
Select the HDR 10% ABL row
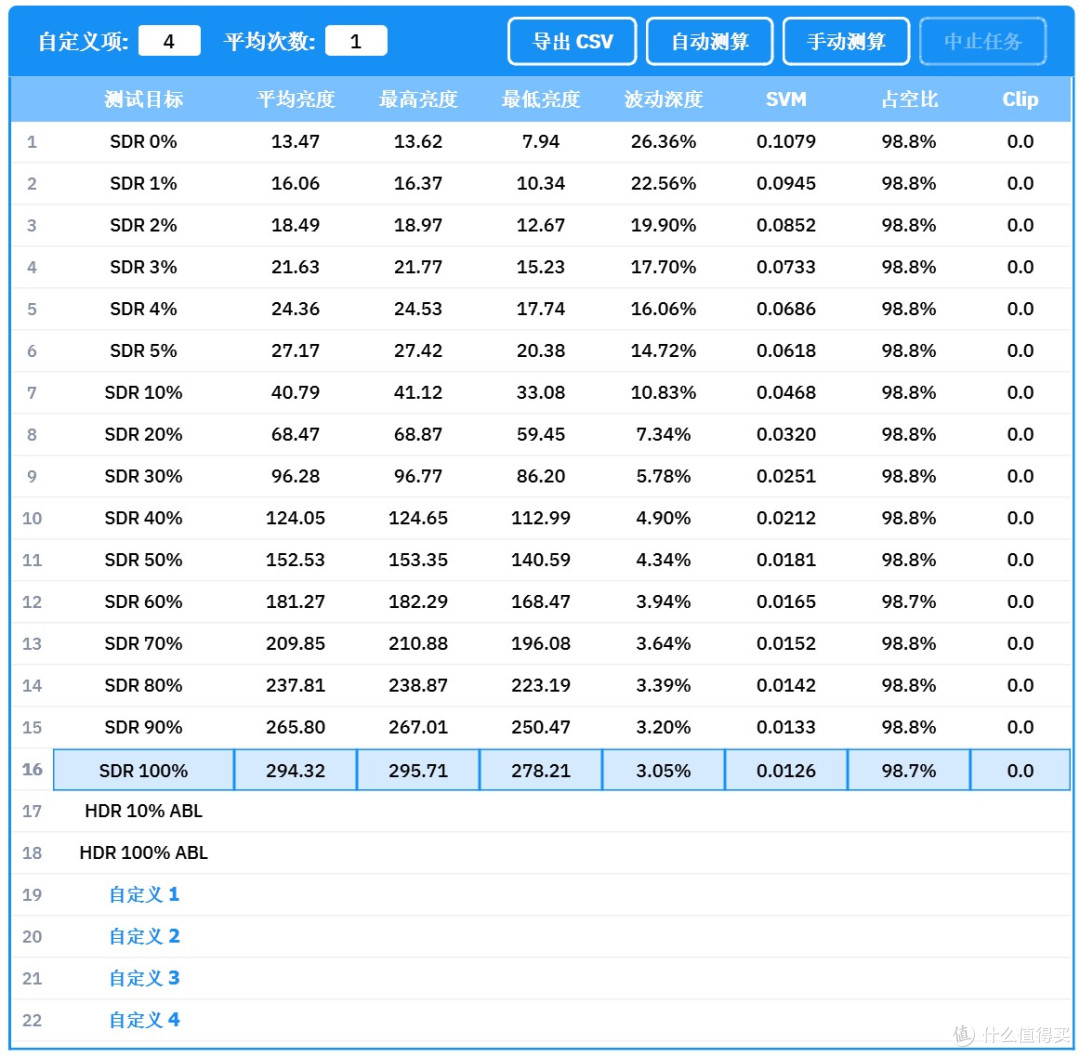click(143, 811)
